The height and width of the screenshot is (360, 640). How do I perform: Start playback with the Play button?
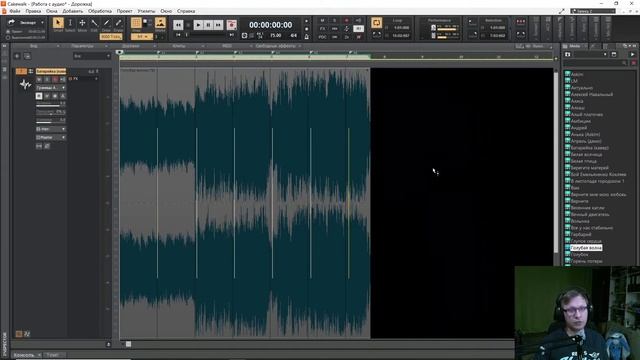[198, 25]
